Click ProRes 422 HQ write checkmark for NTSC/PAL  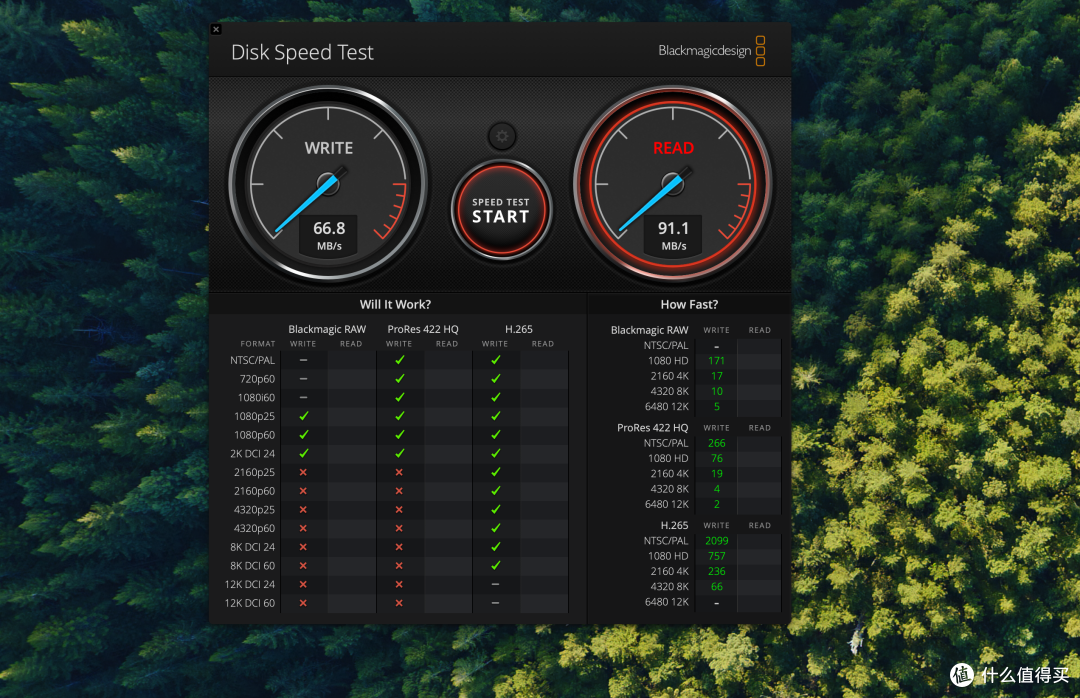point(399,360)
